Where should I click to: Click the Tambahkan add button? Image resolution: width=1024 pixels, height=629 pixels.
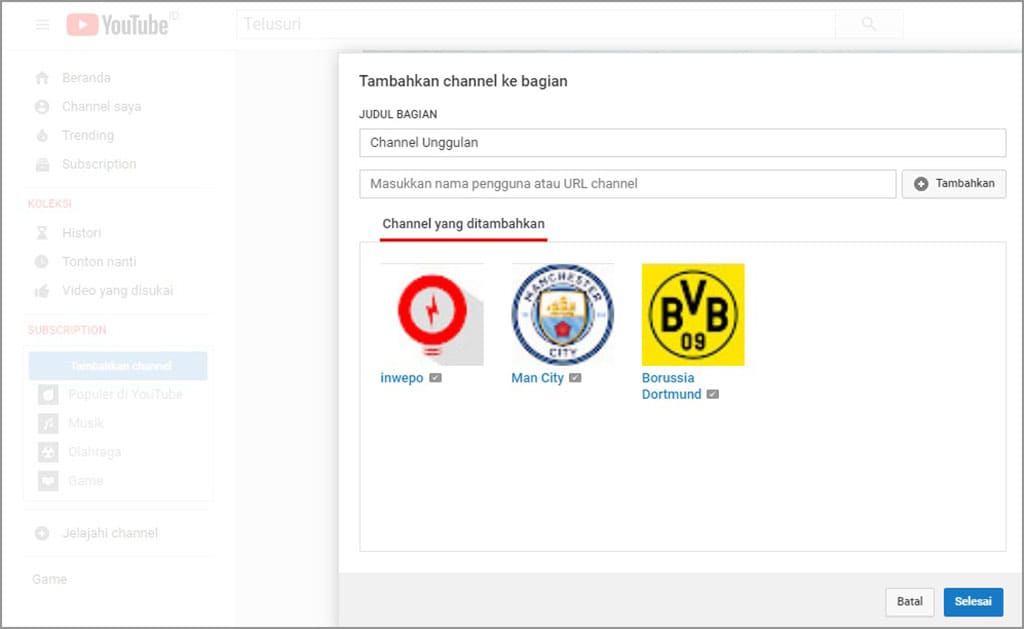[953, 184]
